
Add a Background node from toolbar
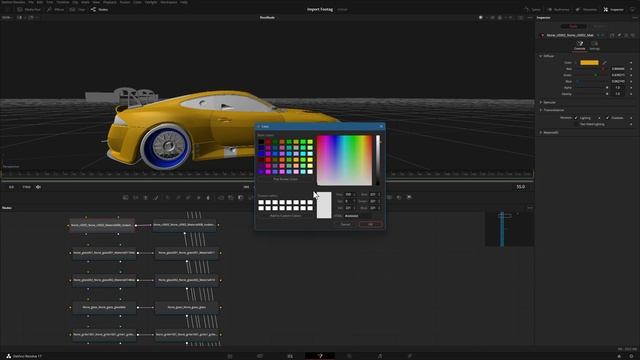click(125, 198)
